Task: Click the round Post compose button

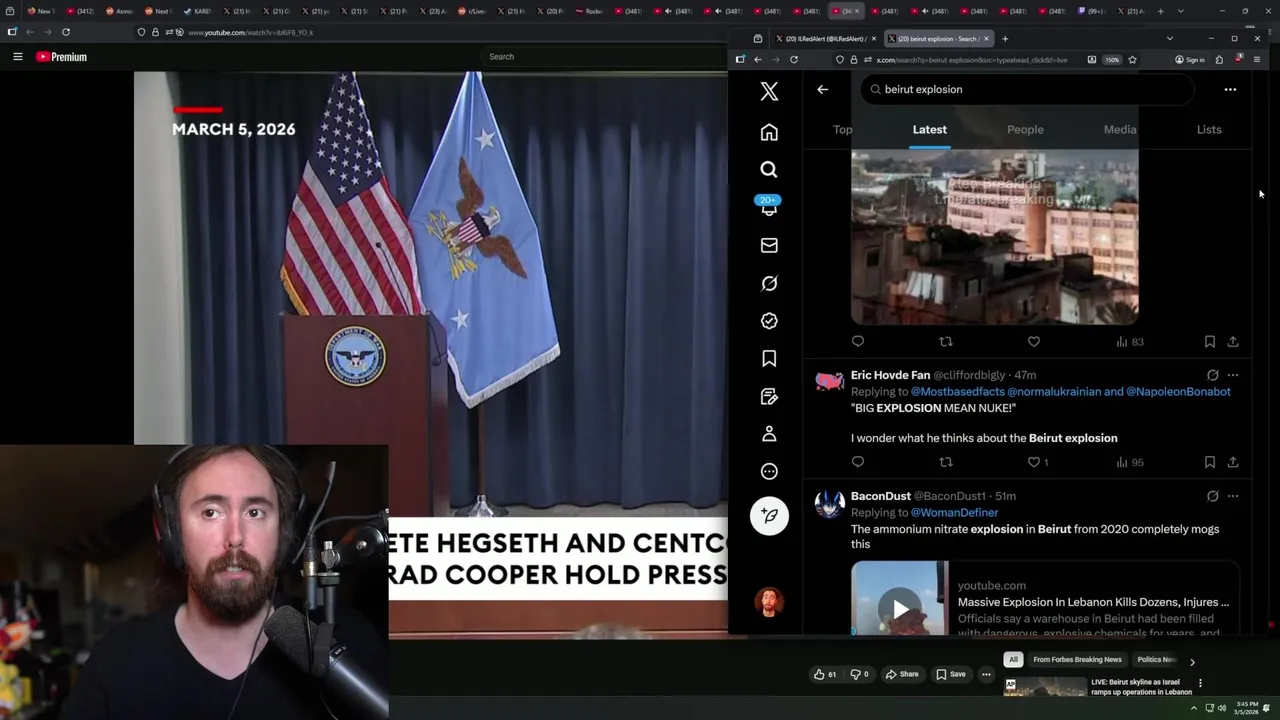Action: click(x=769, y=516)
